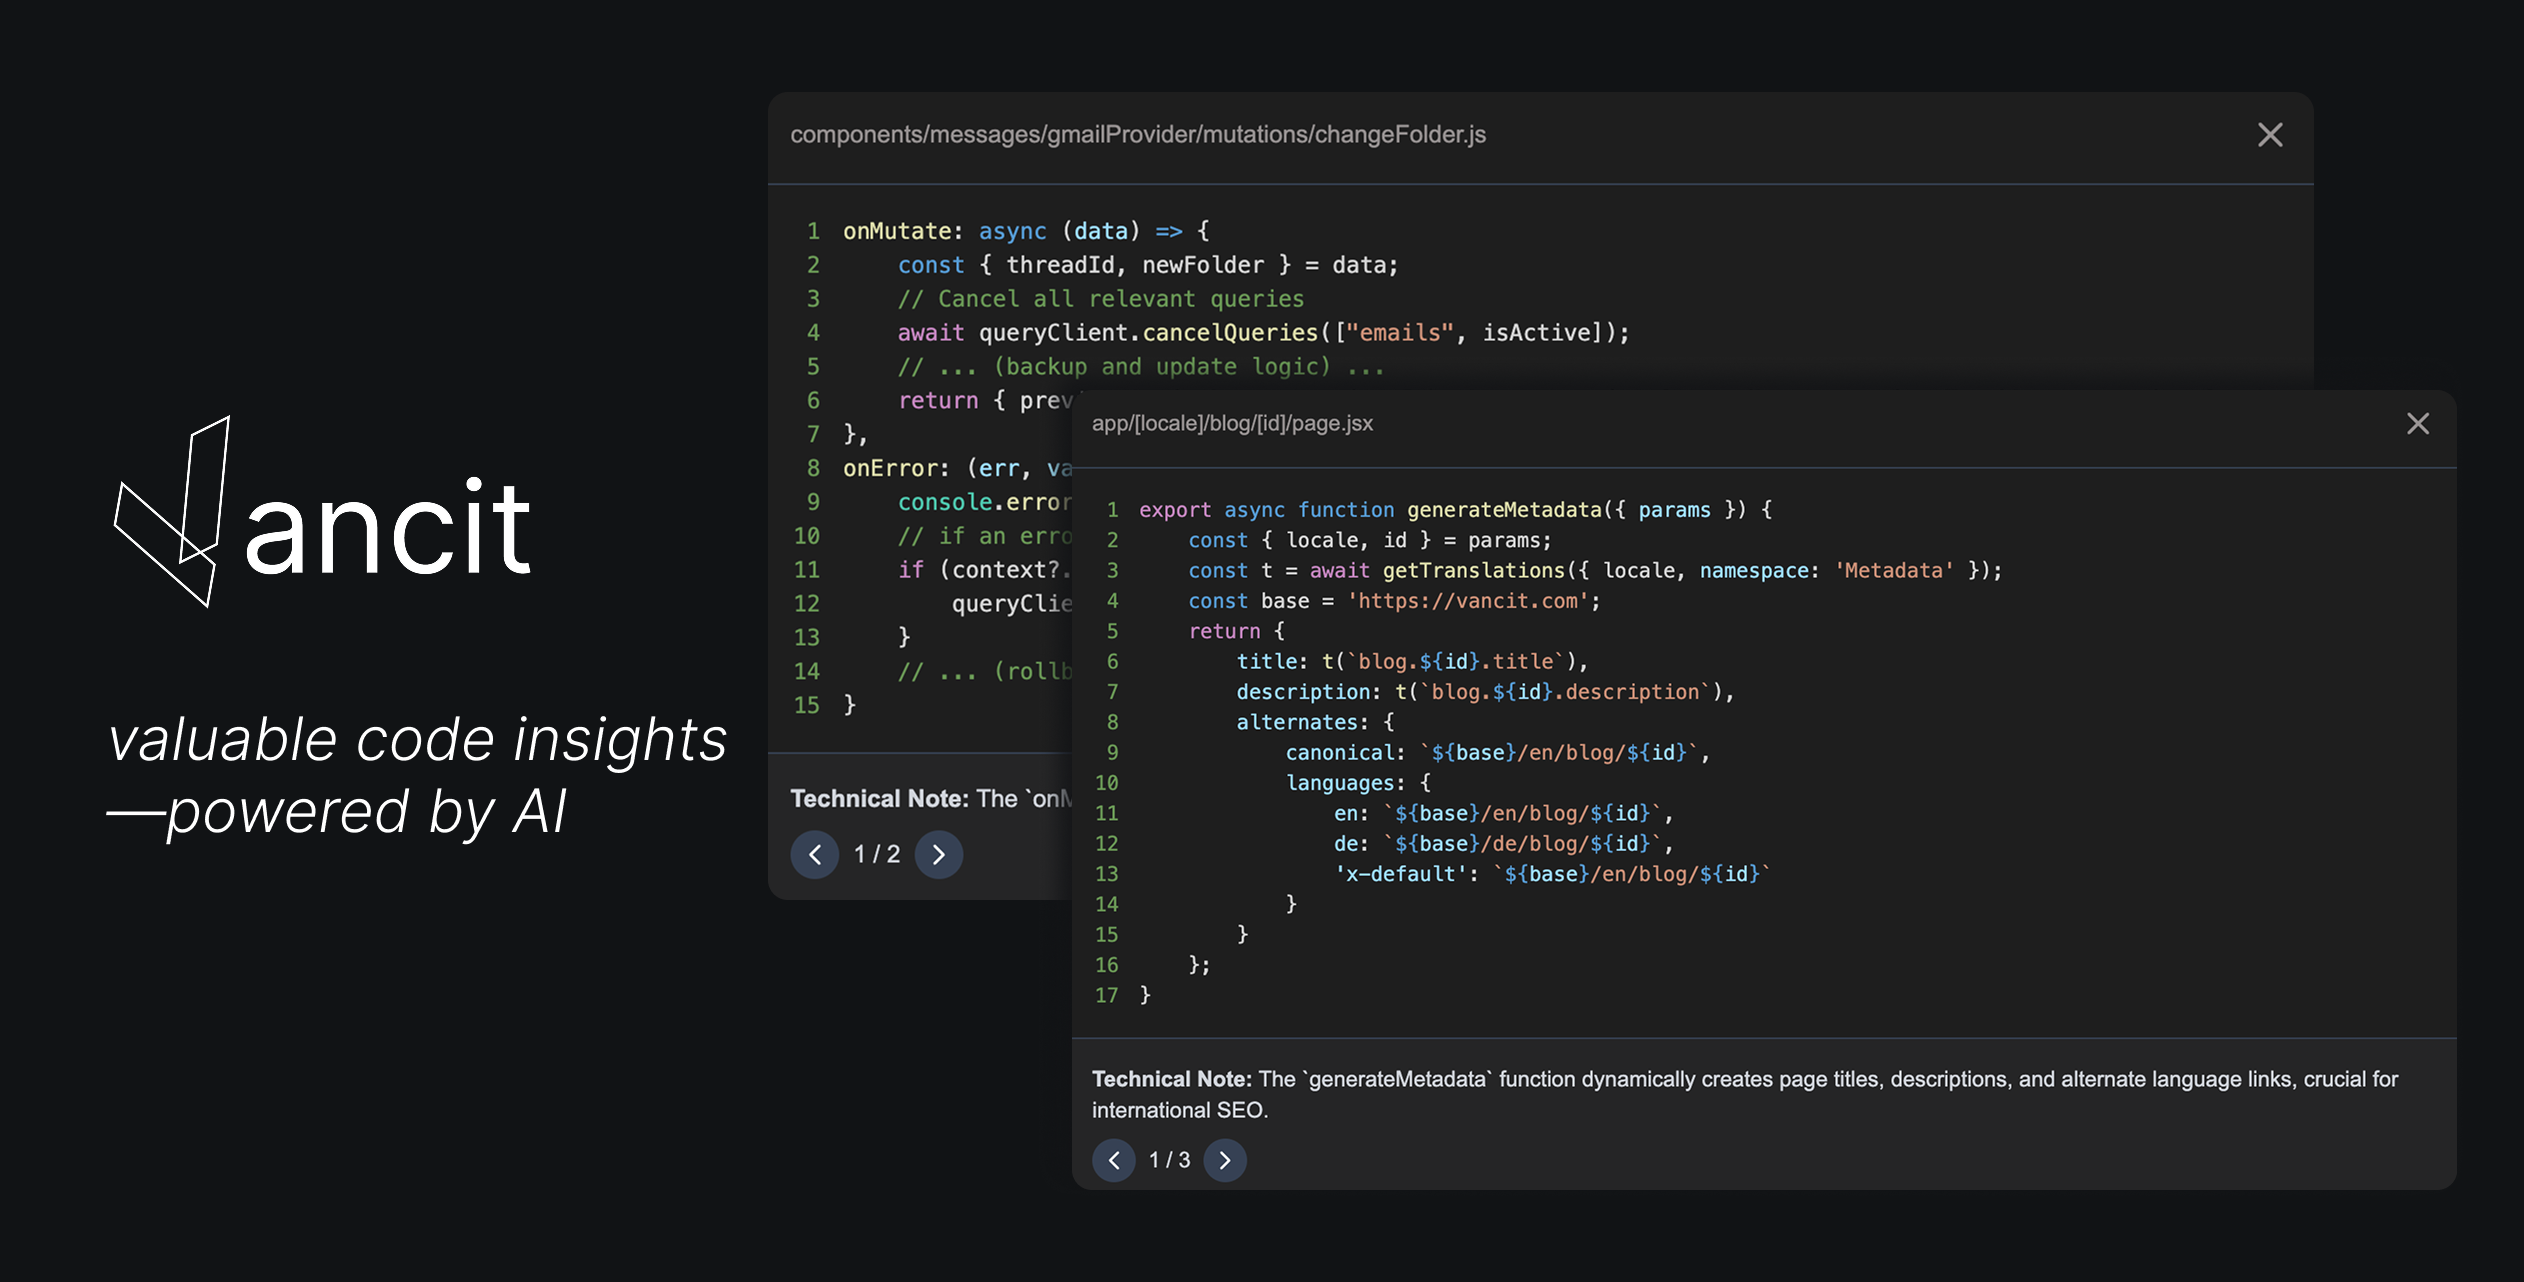Click the 'https://vancit.com' string in code
2524x1282 pixels.
(1468, 601)
